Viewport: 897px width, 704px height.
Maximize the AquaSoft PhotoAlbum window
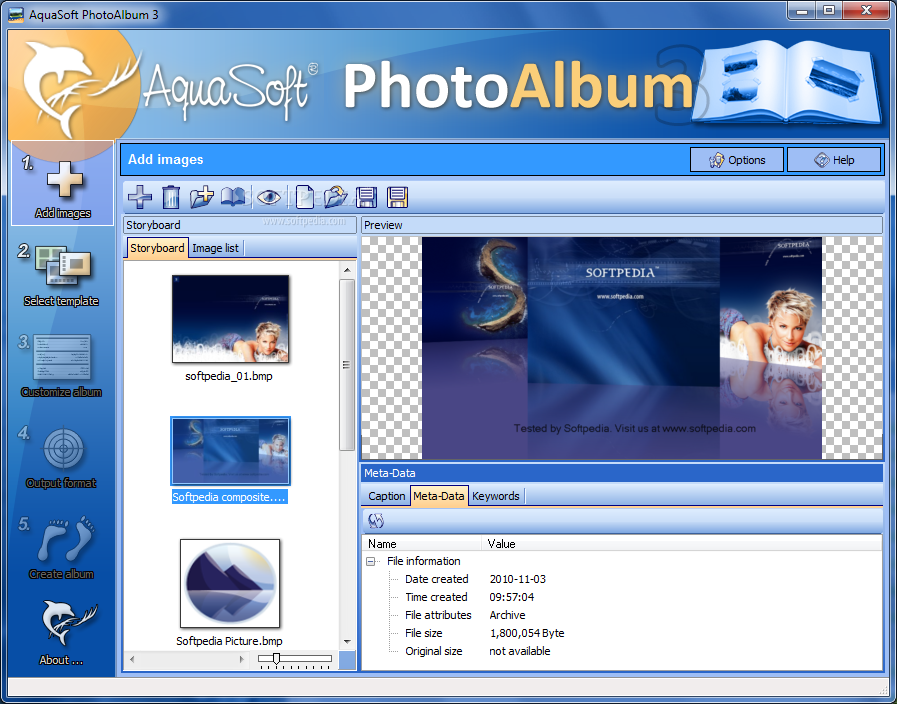pos(828,11)
